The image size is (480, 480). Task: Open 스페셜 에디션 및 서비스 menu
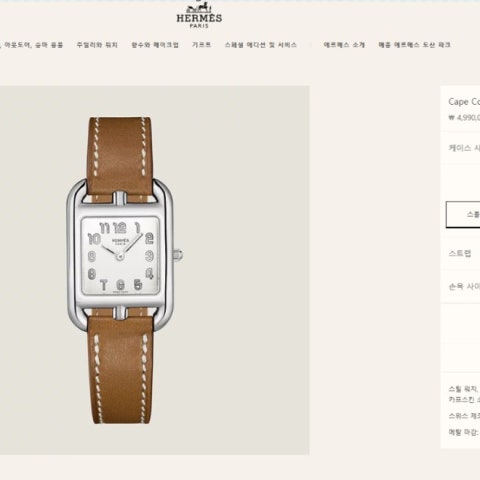260,45
